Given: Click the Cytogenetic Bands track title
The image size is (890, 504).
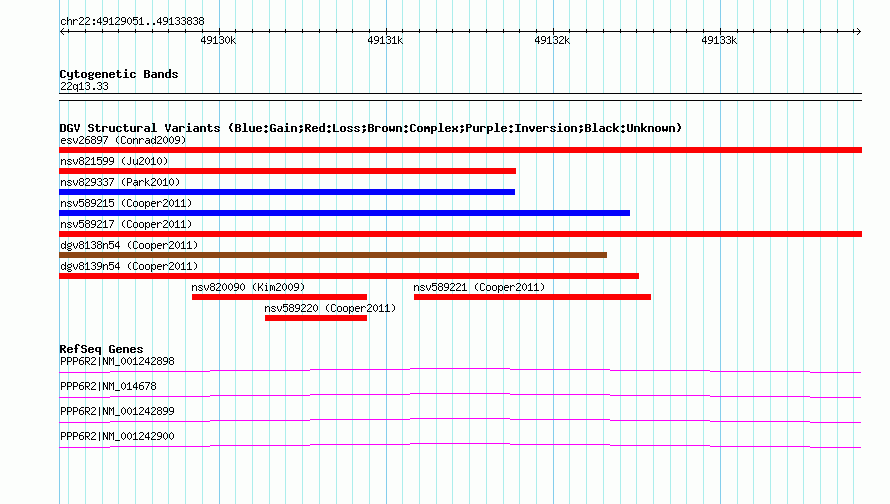Looking at the screenshot, I should 119,74.
